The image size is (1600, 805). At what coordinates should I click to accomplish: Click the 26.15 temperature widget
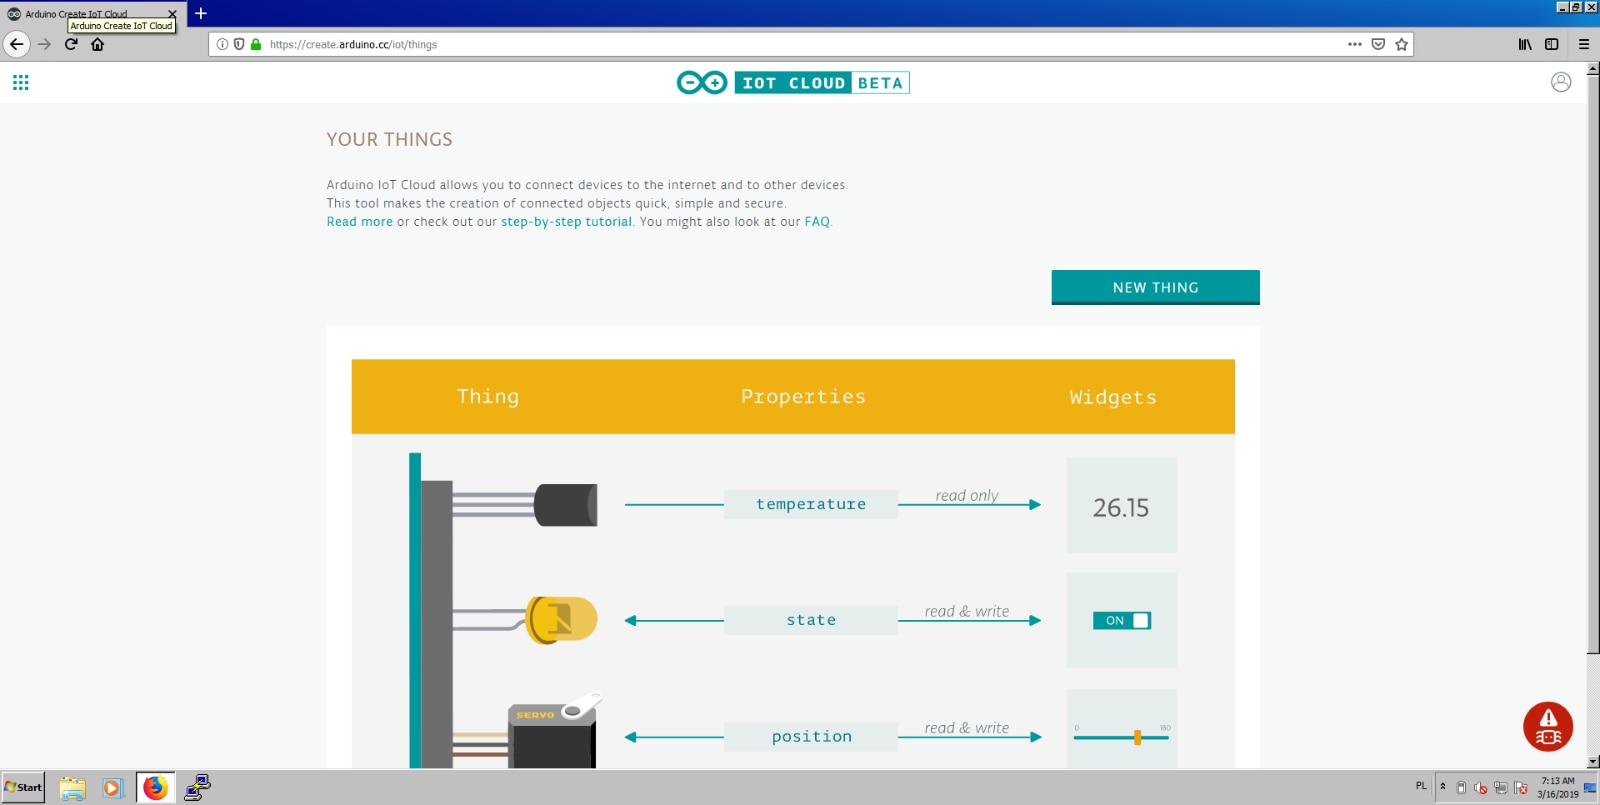coord(1121,506)
